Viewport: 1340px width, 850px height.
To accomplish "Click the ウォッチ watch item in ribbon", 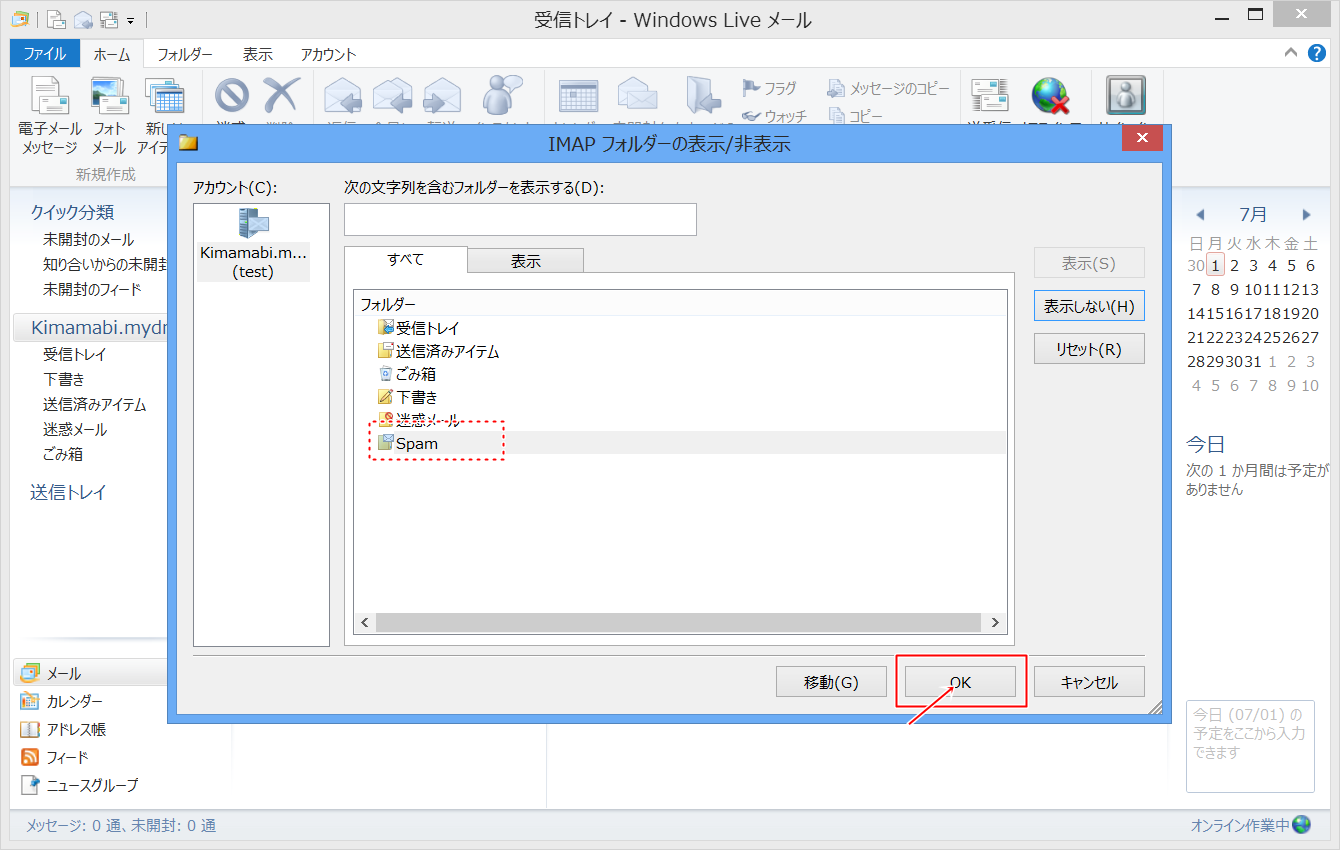I will point(774,116).
